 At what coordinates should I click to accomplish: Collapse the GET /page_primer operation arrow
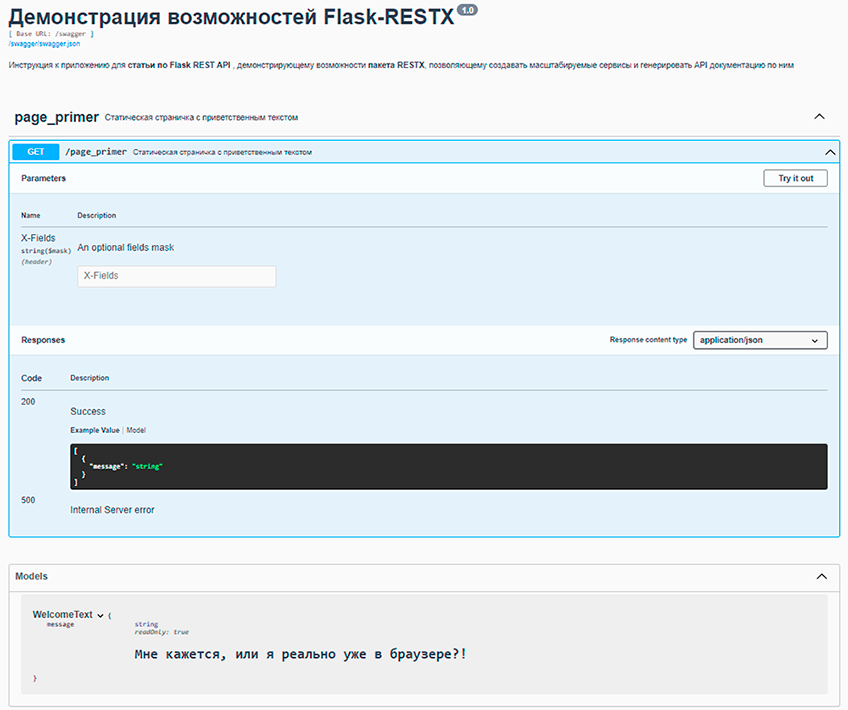pos(829,152)
